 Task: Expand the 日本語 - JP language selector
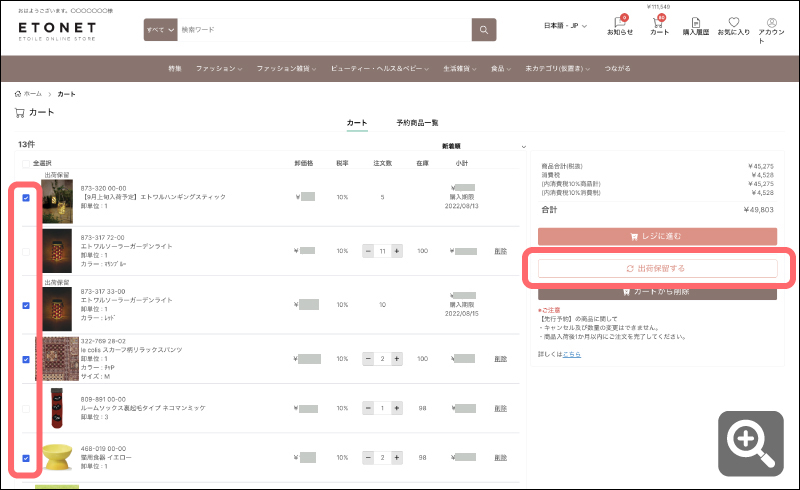[x=565, y=26]
